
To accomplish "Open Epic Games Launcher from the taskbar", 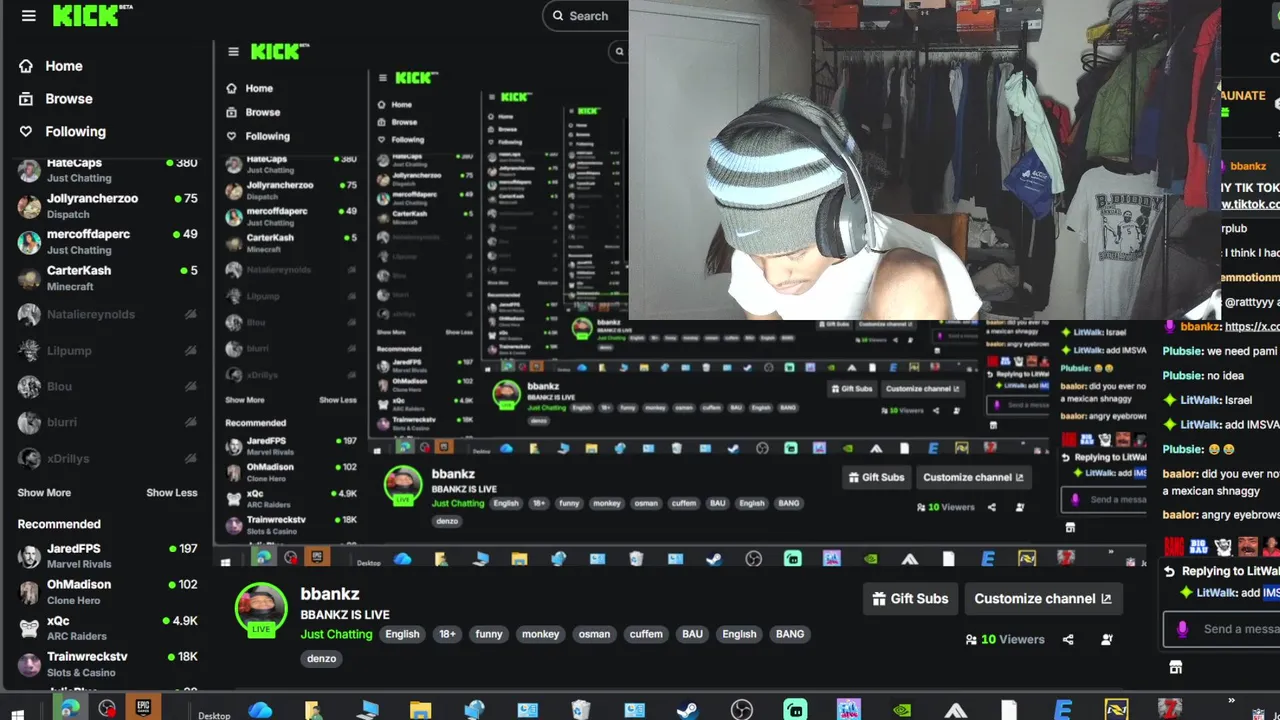I will click(x=144, y=709).
